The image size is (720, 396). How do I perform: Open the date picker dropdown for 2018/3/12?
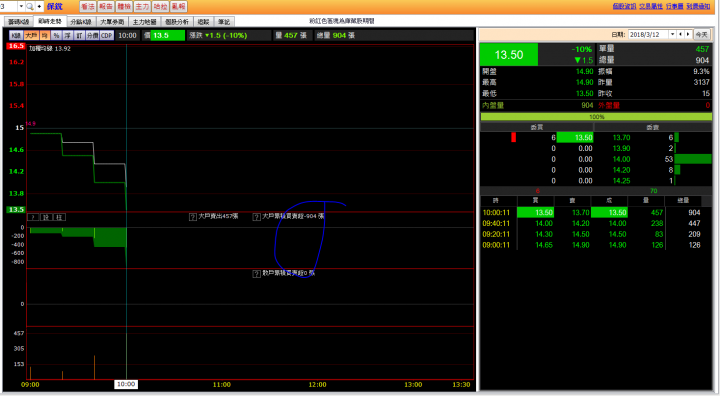pos(672,34)
